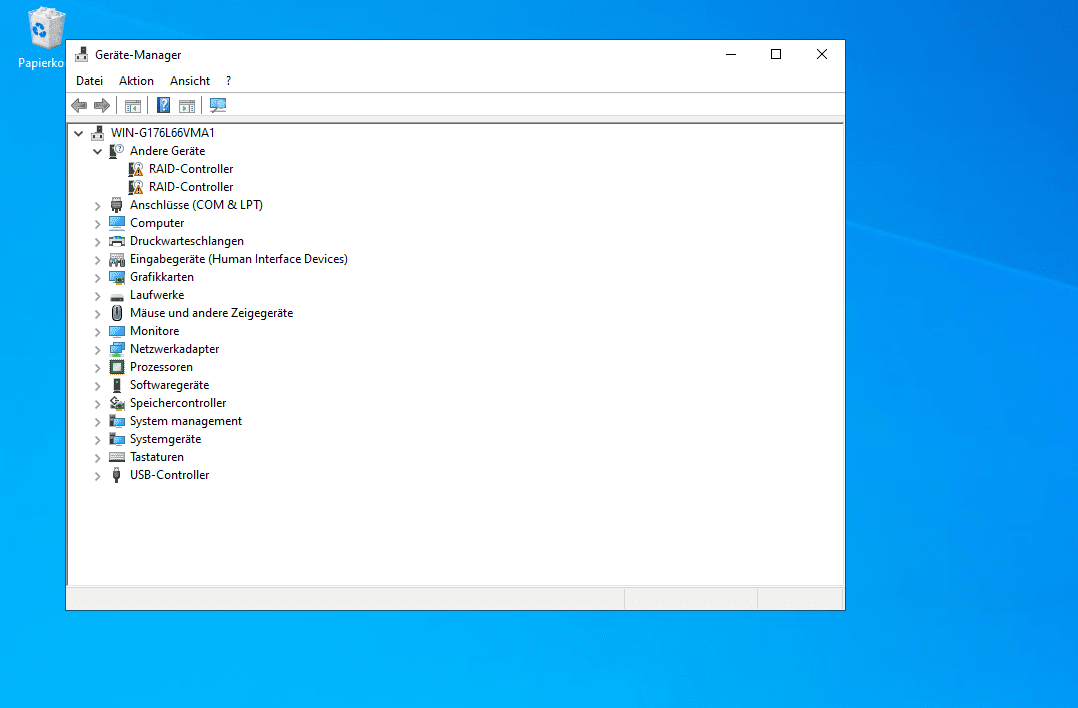The height and width of the screenshot is (708, 1078).
Task: Click the Speichercontroller icon
Action: (x=117, y=403)
